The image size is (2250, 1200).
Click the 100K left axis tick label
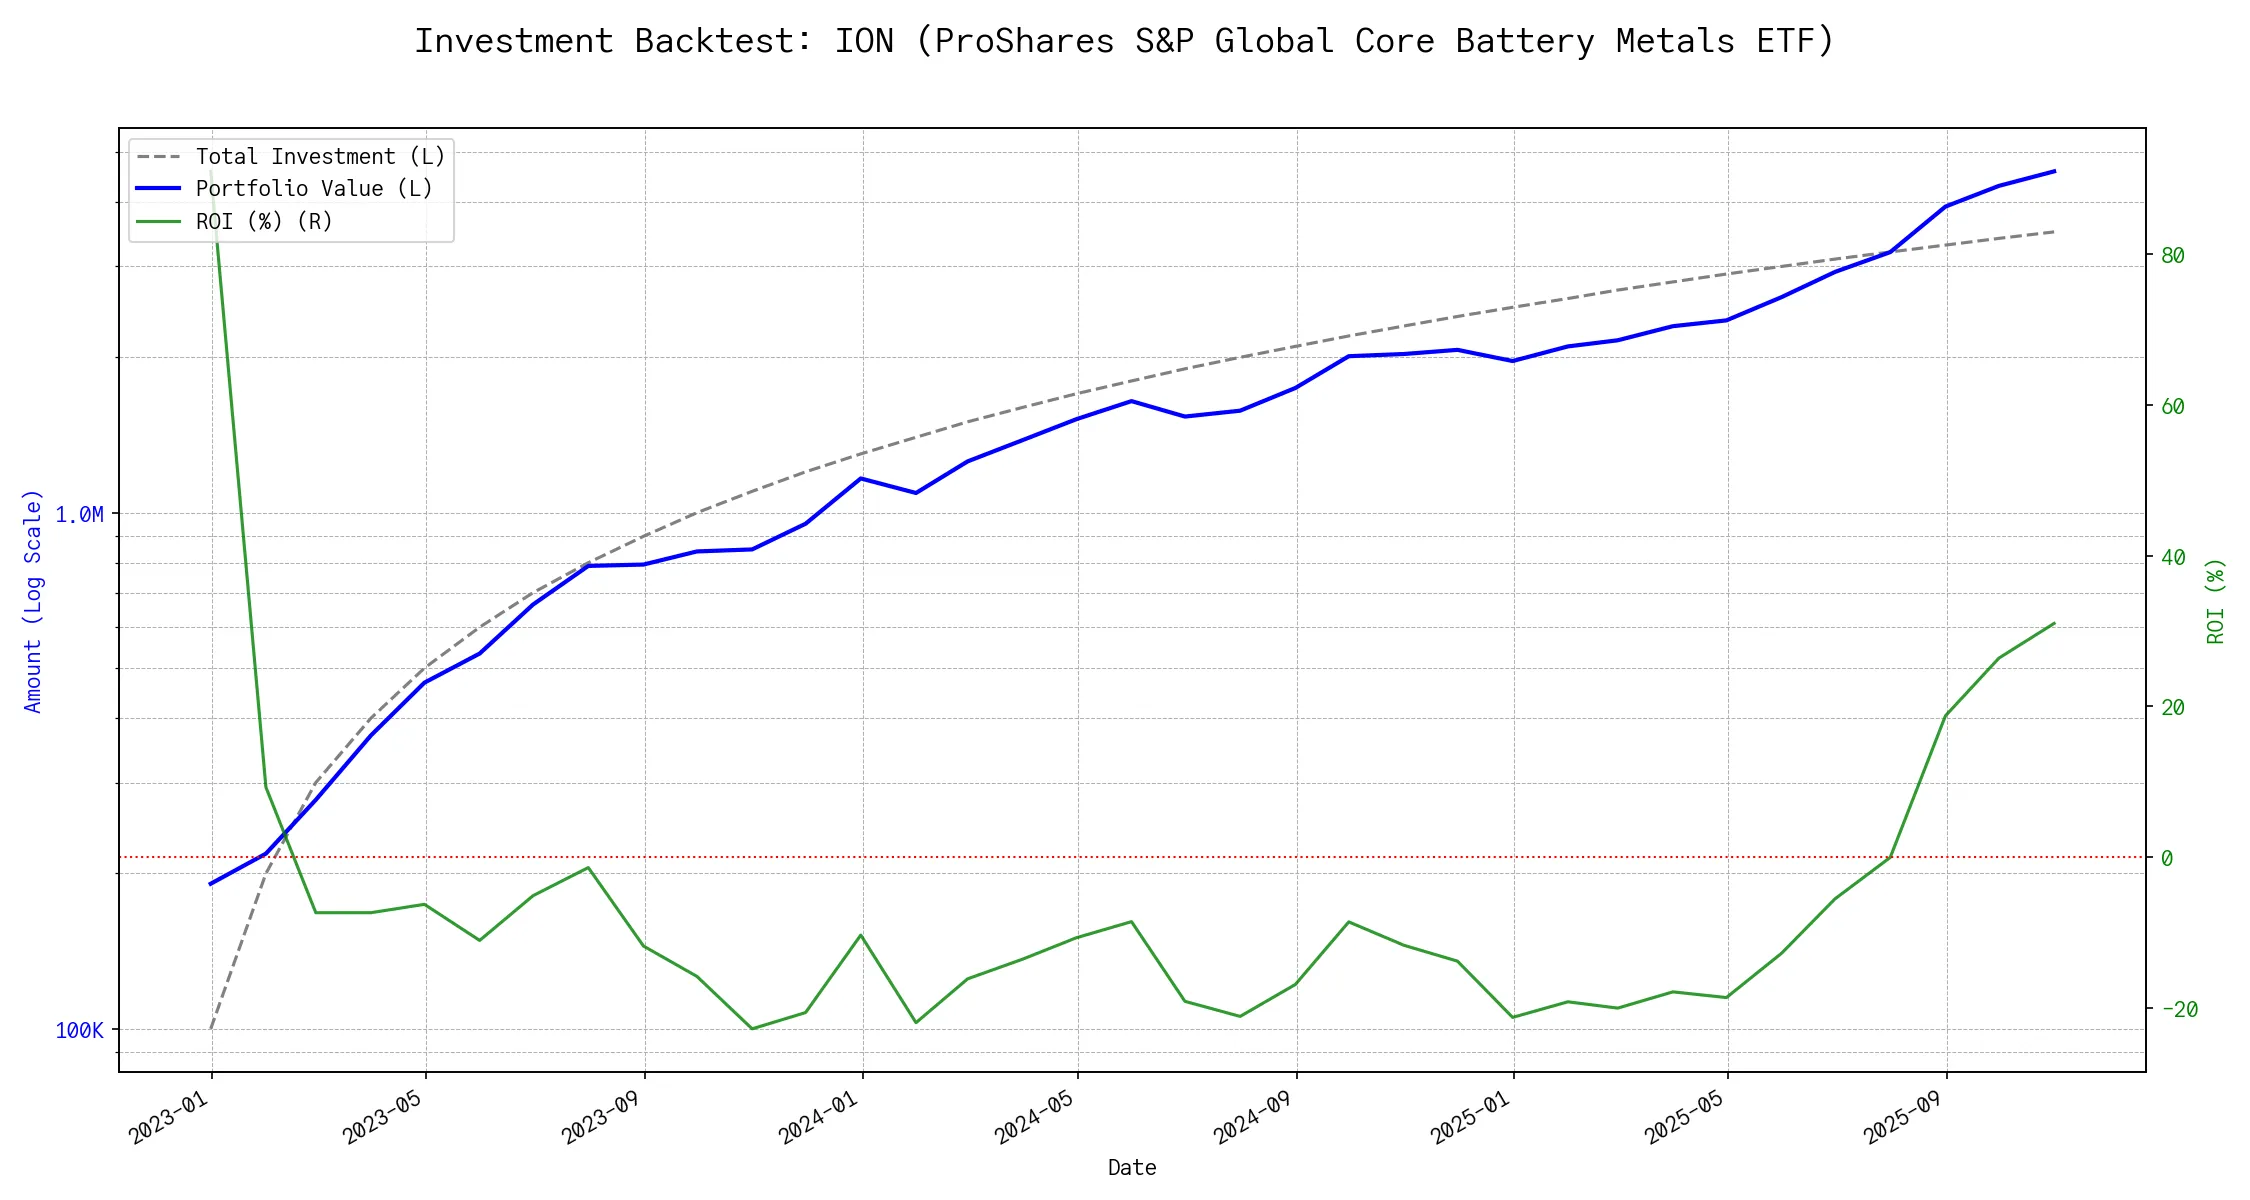click(79, 1031)
